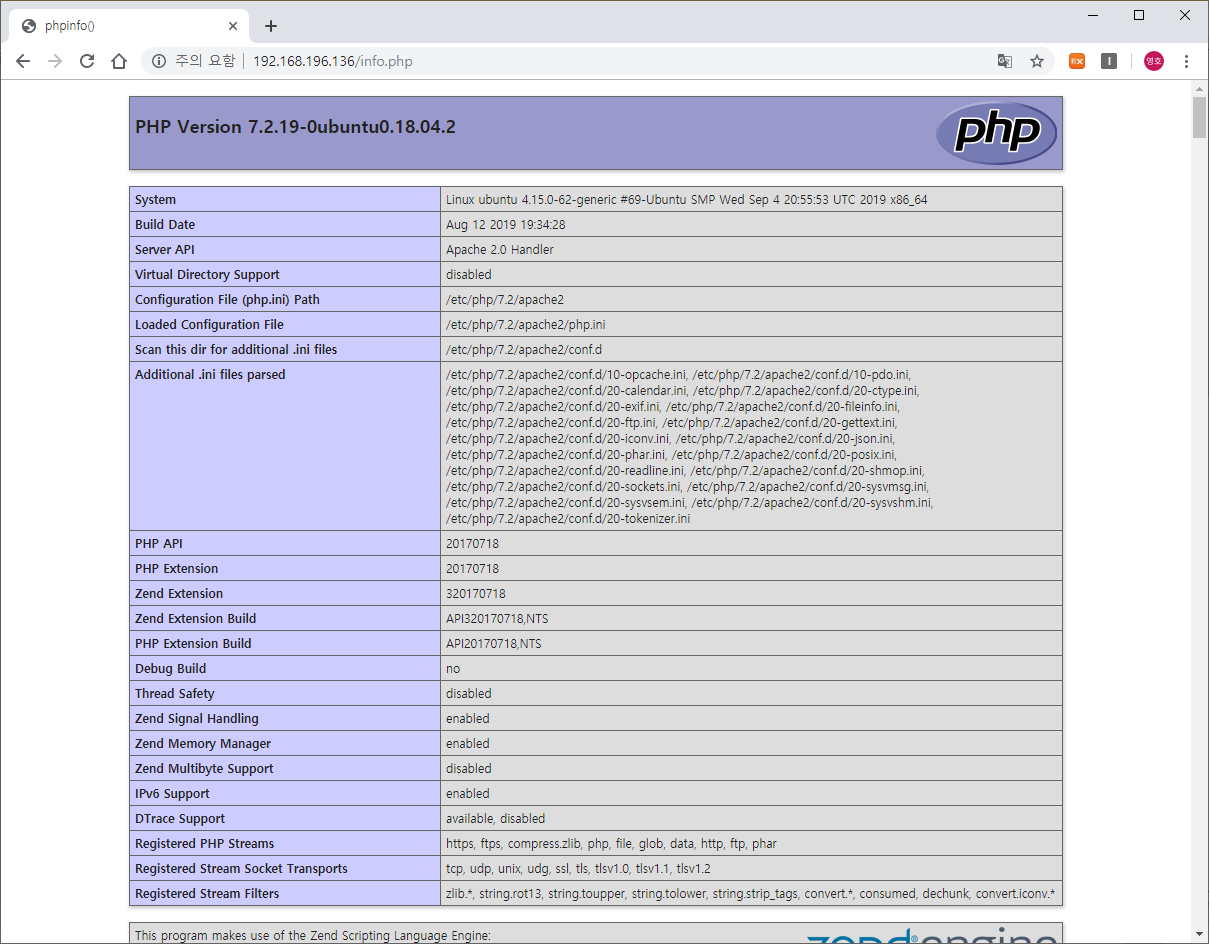Image resolution: width=1209 pixels, height=944 pixels.
Task: Click the Loaded Configuration File label
Action: click(209, 325)
